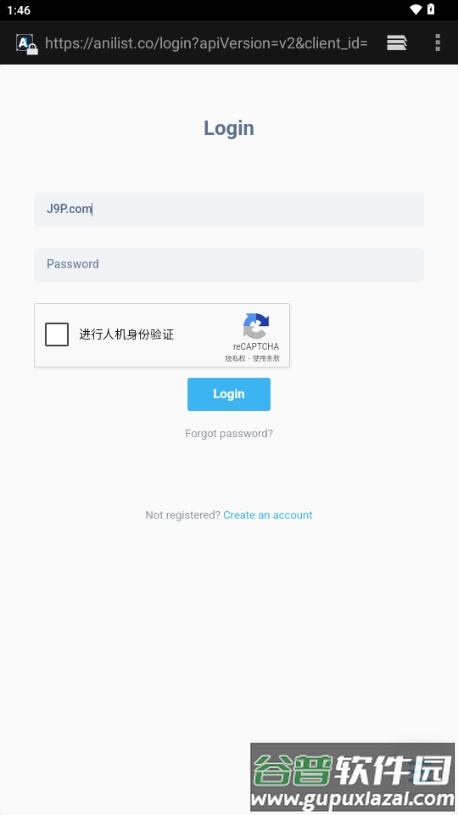This screenshot has height=815, width=458.
Task: Click the Not registered? text
Action: (183, 515)
